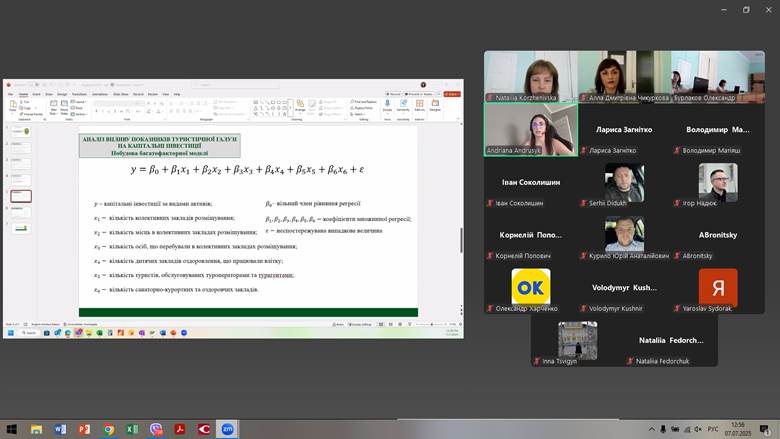Click Inna Tsvigun's participant tile
The height and width of the screenshot is (439, 780).
point(577,342)
